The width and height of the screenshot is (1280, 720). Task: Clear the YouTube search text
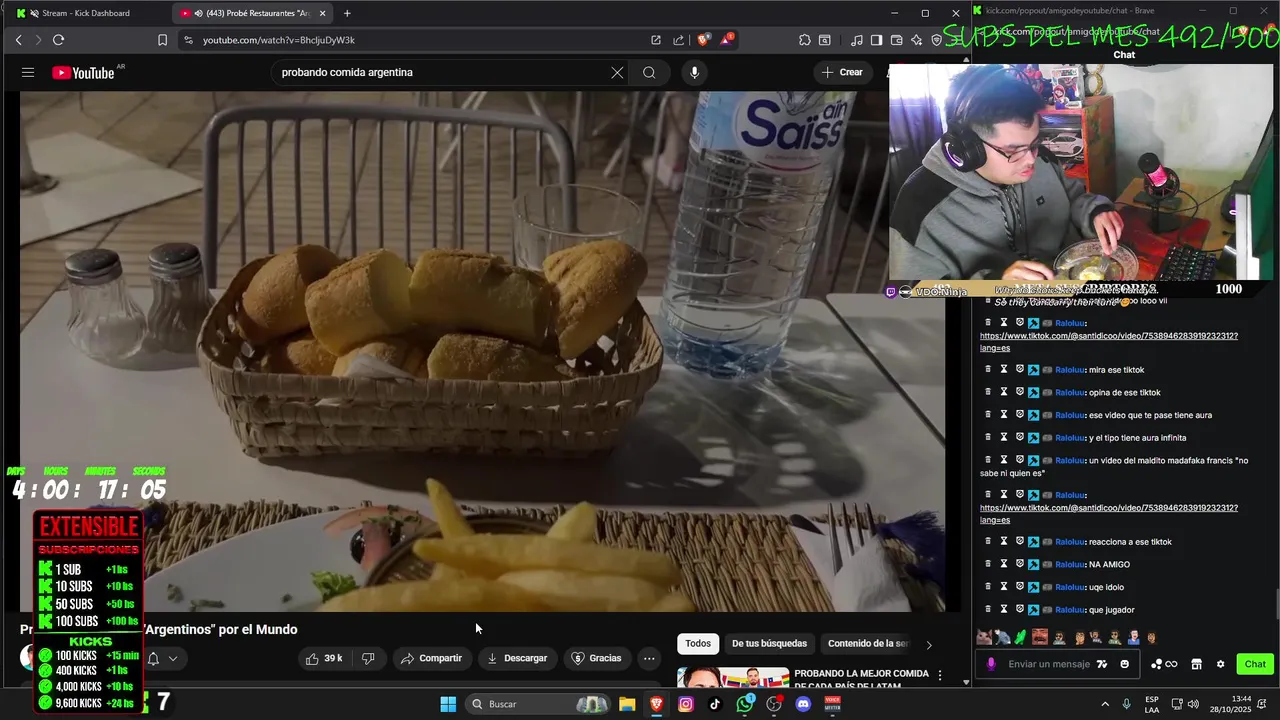pyautogui.click(x=617, y=72)
